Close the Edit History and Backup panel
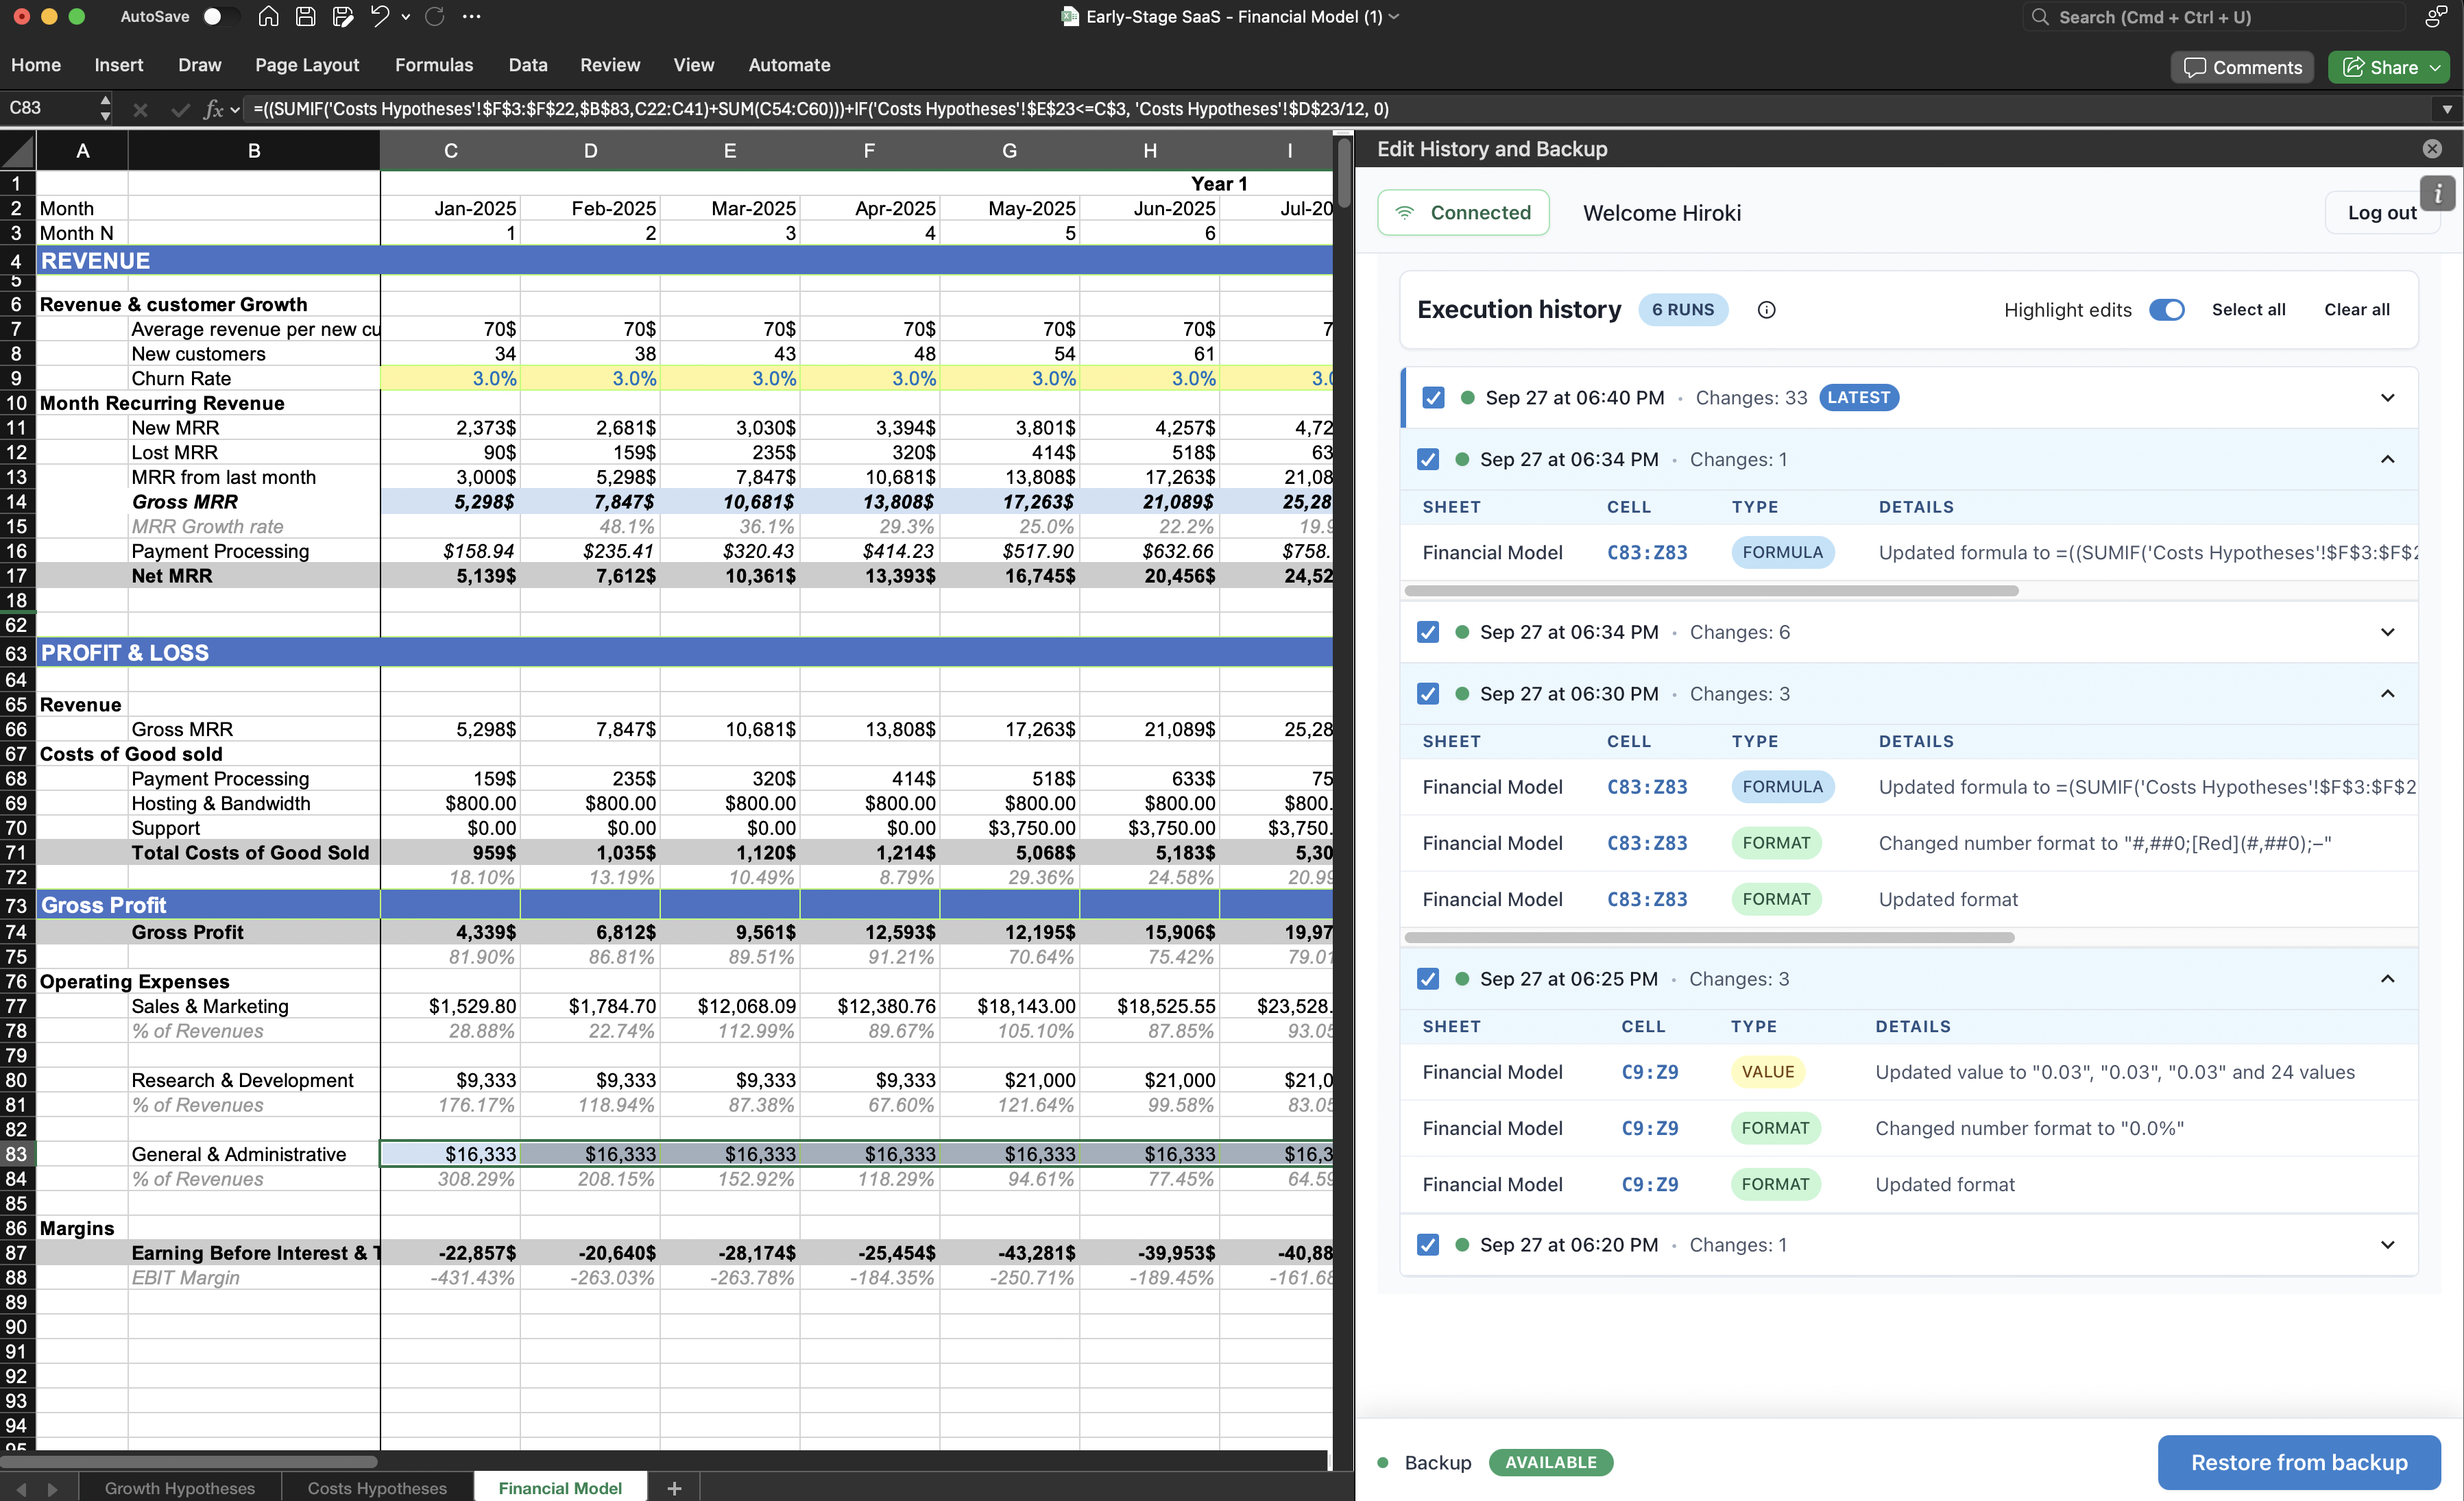2464x1501 pixels. tap(2432, 149)
